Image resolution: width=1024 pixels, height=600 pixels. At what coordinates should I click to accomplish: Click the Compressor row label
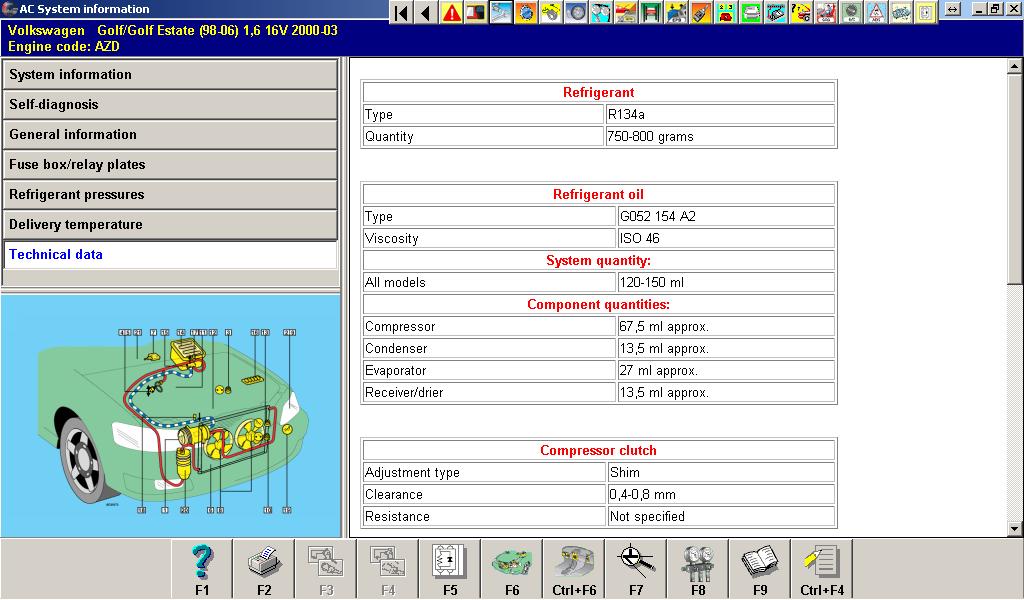490,326
